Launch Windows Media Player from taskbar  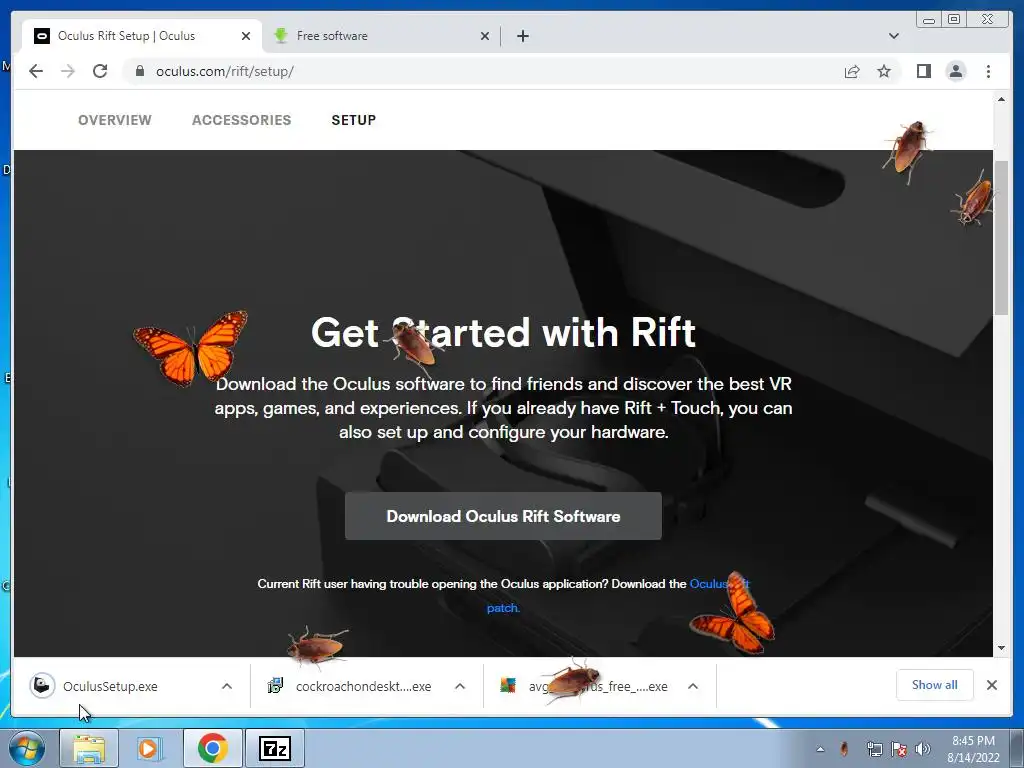[x=150, y=748]
